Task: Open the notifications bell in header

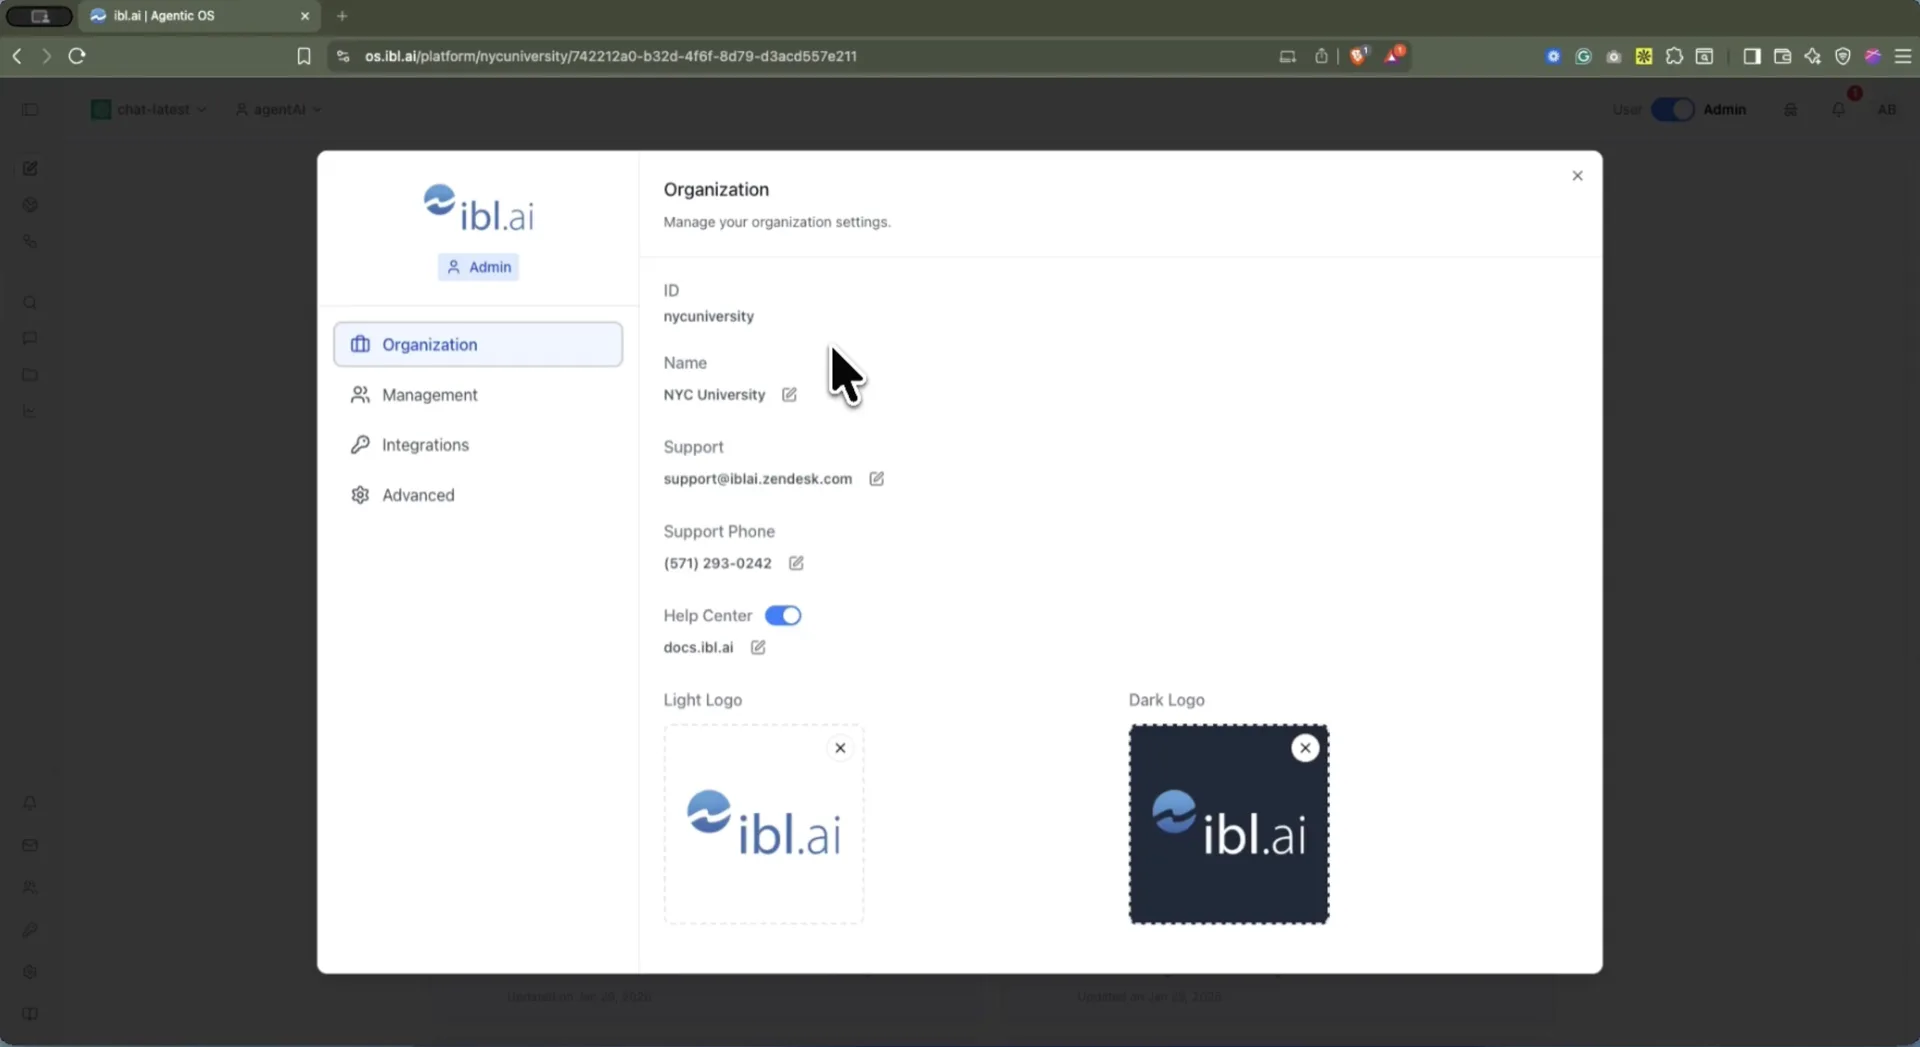Action: point(1838,109)
